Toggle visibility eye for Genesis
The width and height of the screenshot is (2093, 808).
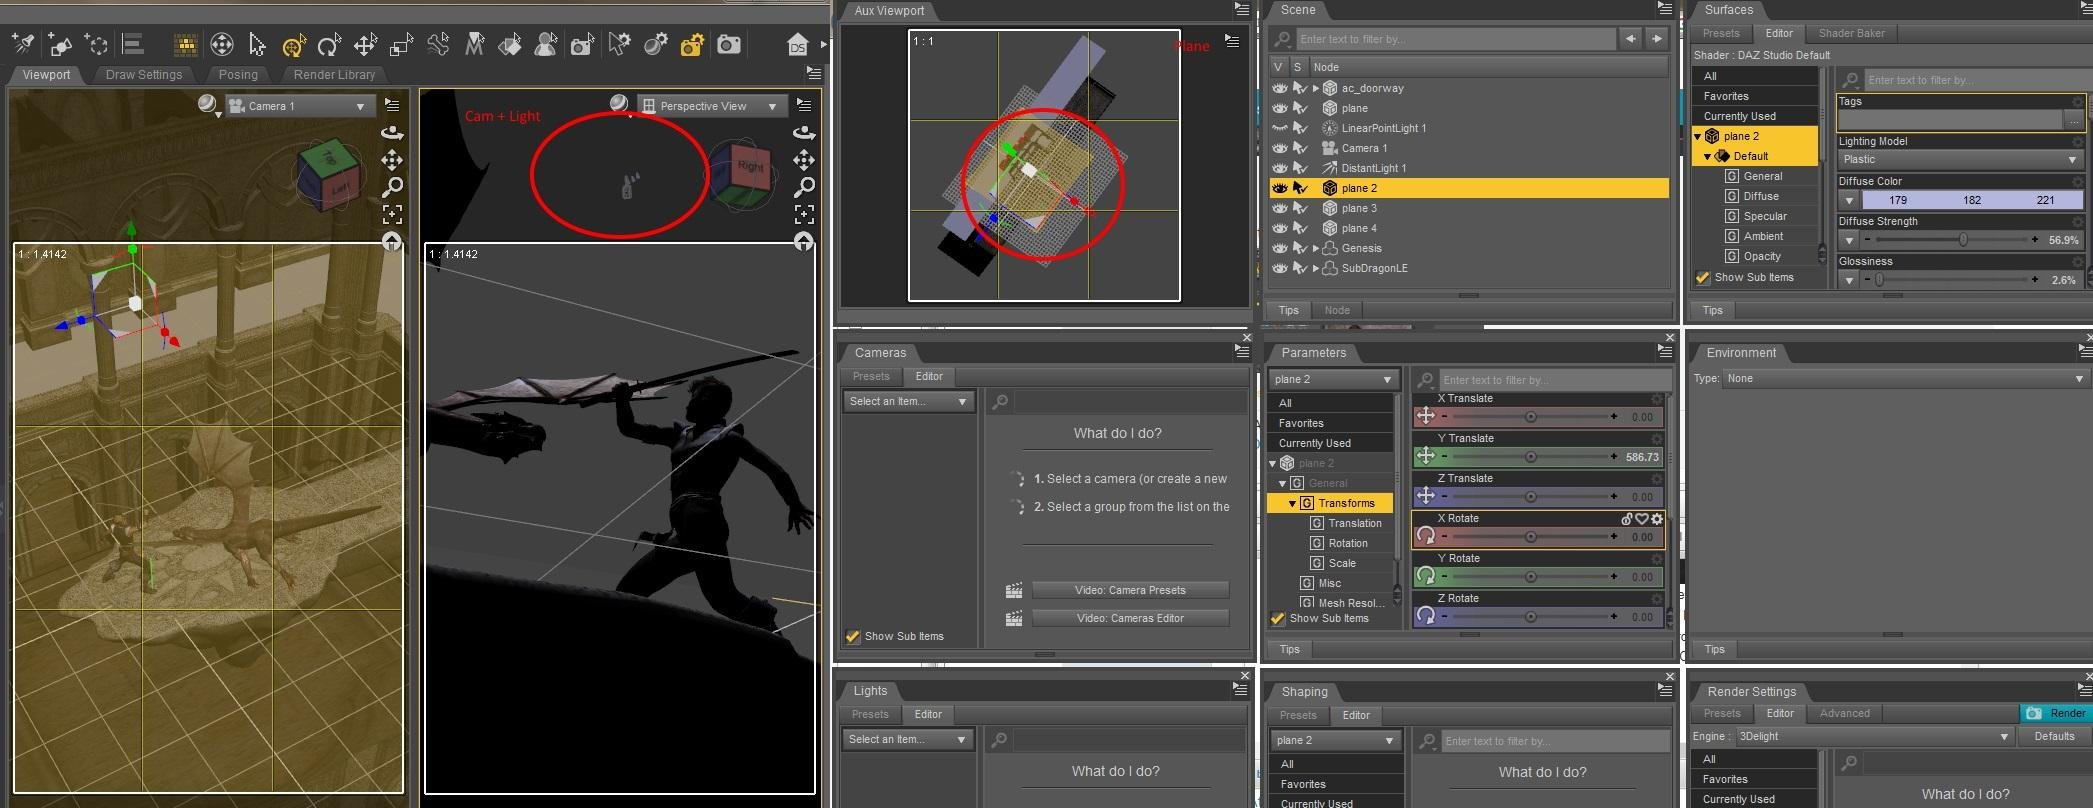pyautogui.click(x=1279, y=248)
